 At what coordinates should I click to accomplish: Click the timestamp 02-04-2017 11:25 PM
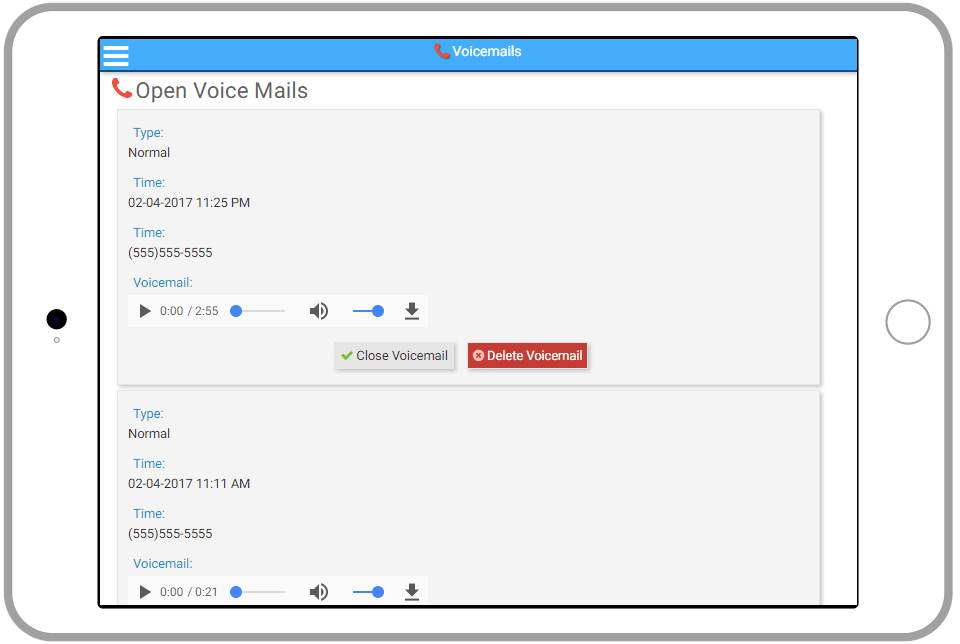pyautogui.click(x=190, y=202)
